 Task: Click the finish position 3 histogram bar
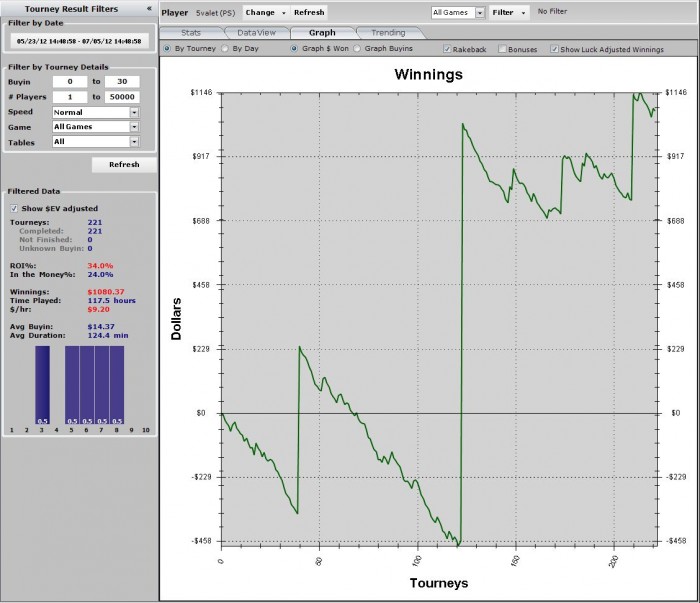coord(42,385)
